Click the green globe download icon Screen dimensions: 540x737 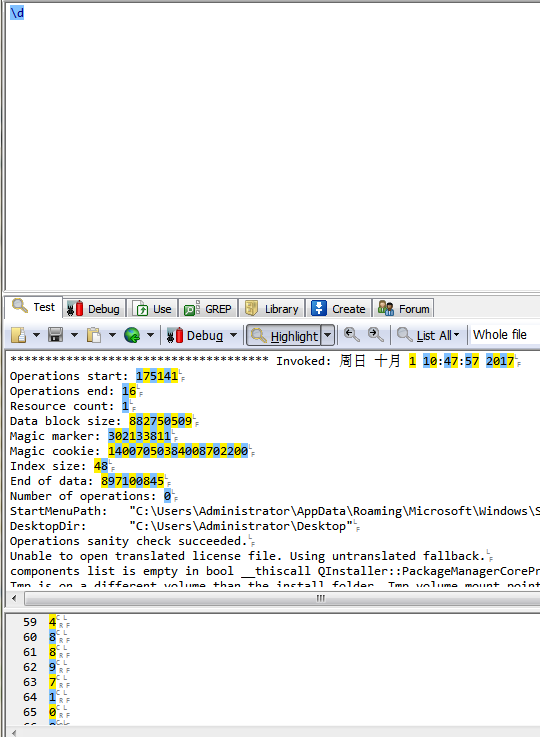point(132,335)
